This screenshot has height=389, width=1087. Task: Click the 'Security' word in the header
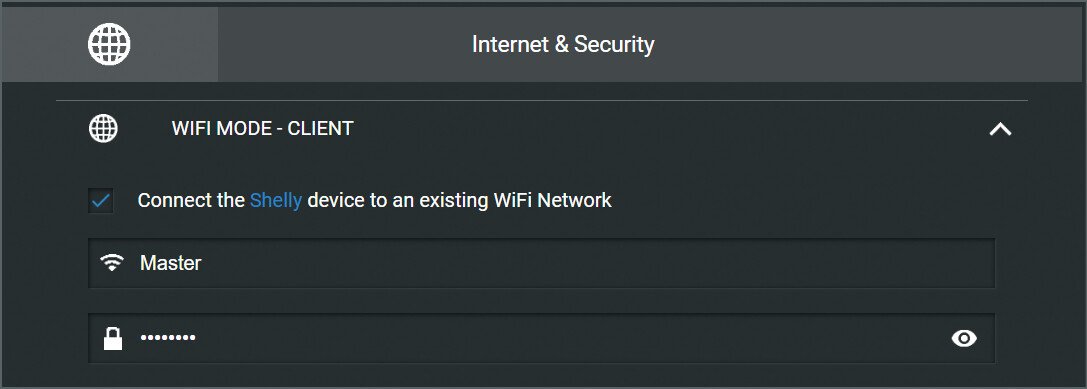(x=614, y=45)
